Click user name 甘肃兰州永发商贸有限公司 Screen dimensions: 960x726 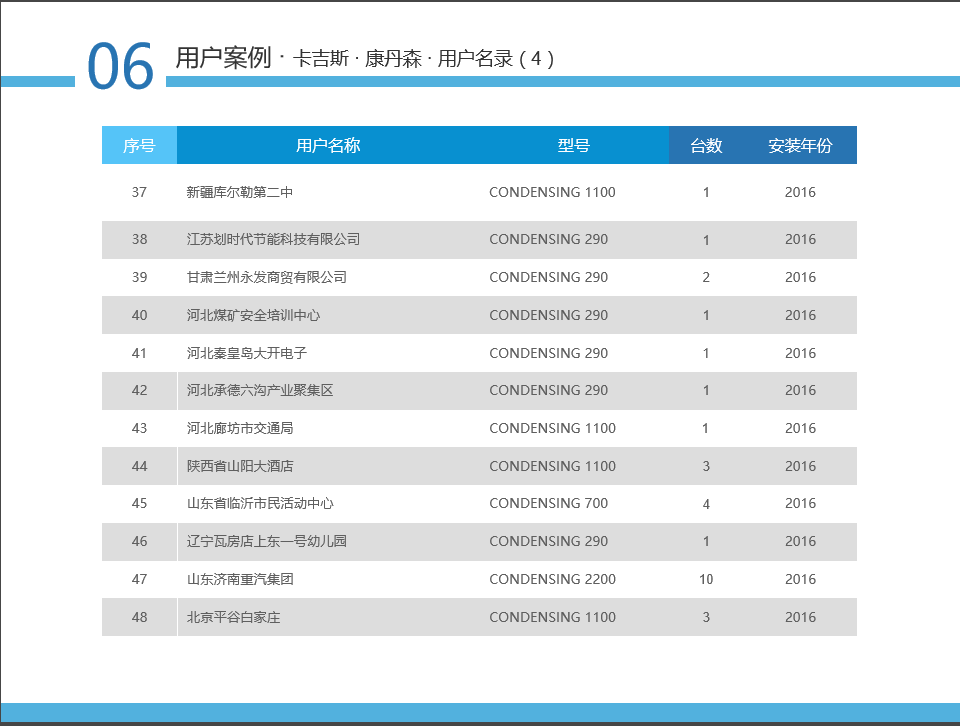click(266, 277)
